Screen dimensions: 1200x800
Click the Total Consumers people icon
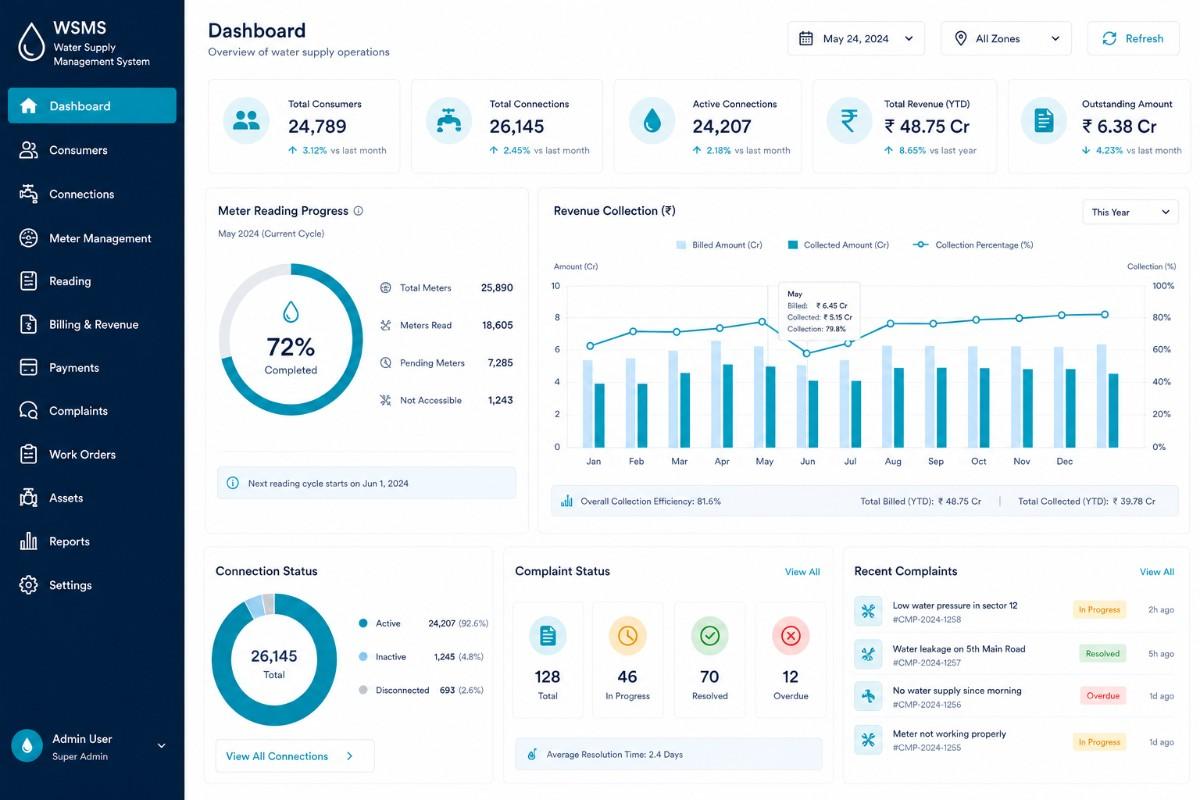click(246, 121)
